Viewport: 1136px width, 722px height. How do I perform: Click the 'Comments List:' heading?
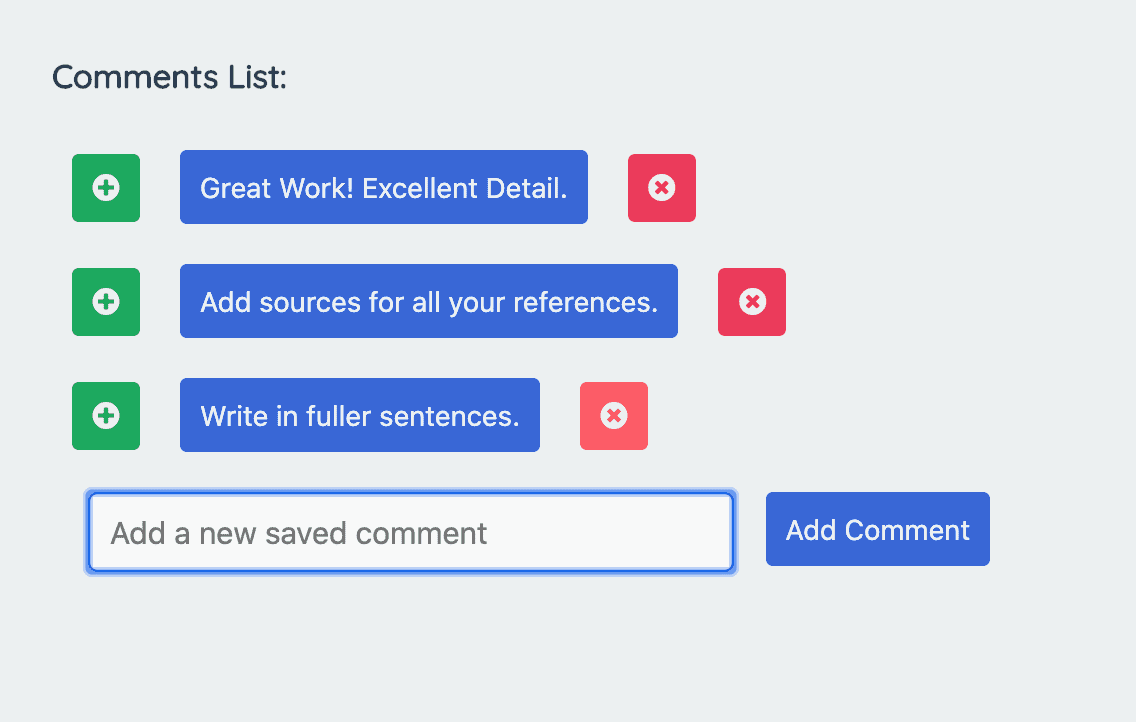tap(169, 77)
